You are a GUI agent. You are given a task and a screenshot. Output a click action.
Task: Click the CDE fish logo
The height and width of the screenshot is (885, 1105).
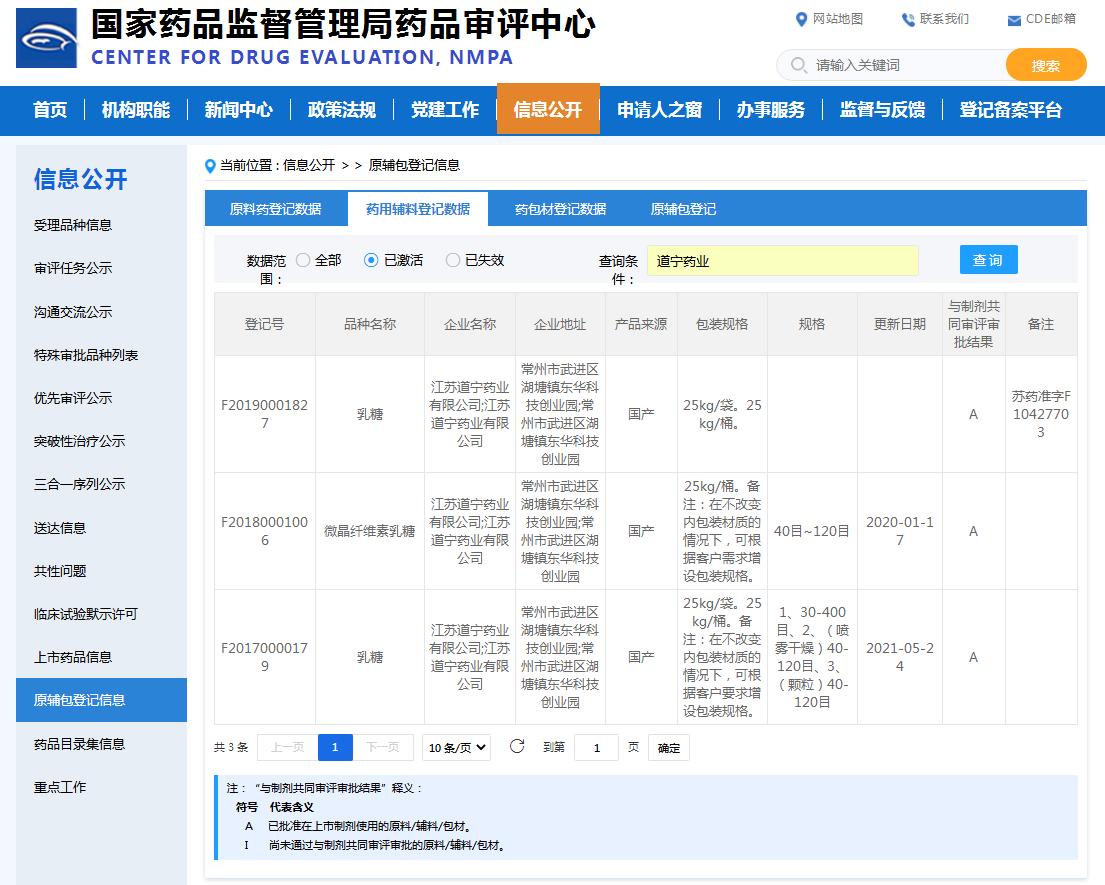tap(47, 38)
